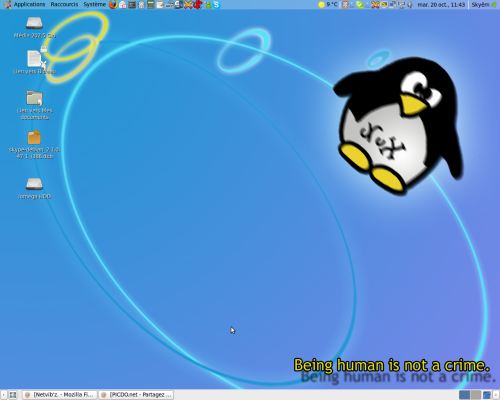The height and width of the screenshot is (400, 500).
Task: Open the terminal launcher icon
Action: coord(132,5)
